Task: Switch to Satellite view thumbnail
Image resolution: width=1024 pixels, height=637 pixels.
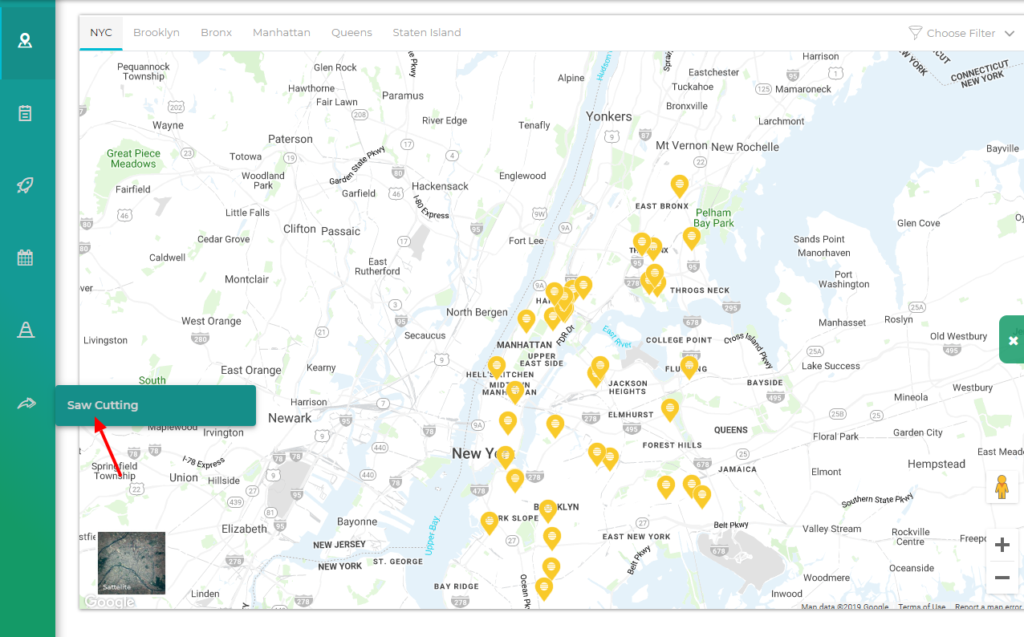Action: point(131,562)
